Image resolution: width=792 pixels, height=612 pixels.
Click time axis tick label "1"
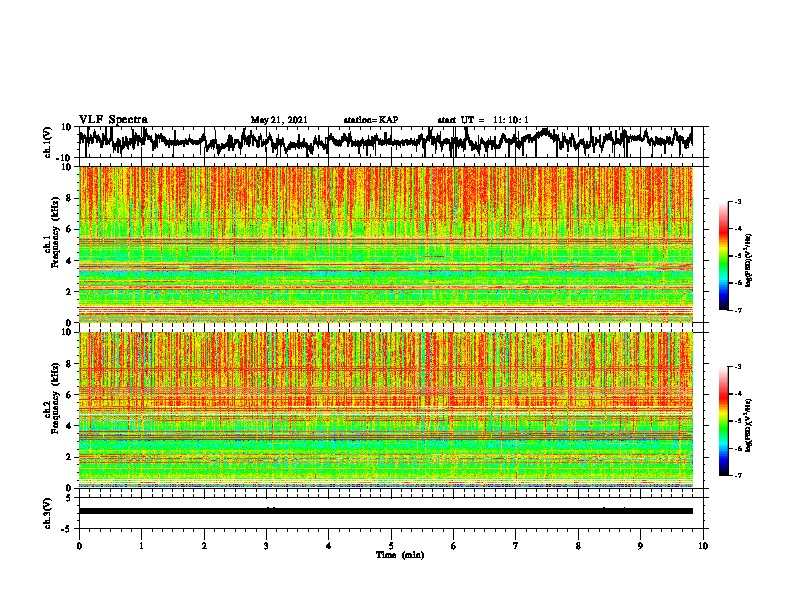[x=141, y=546]
